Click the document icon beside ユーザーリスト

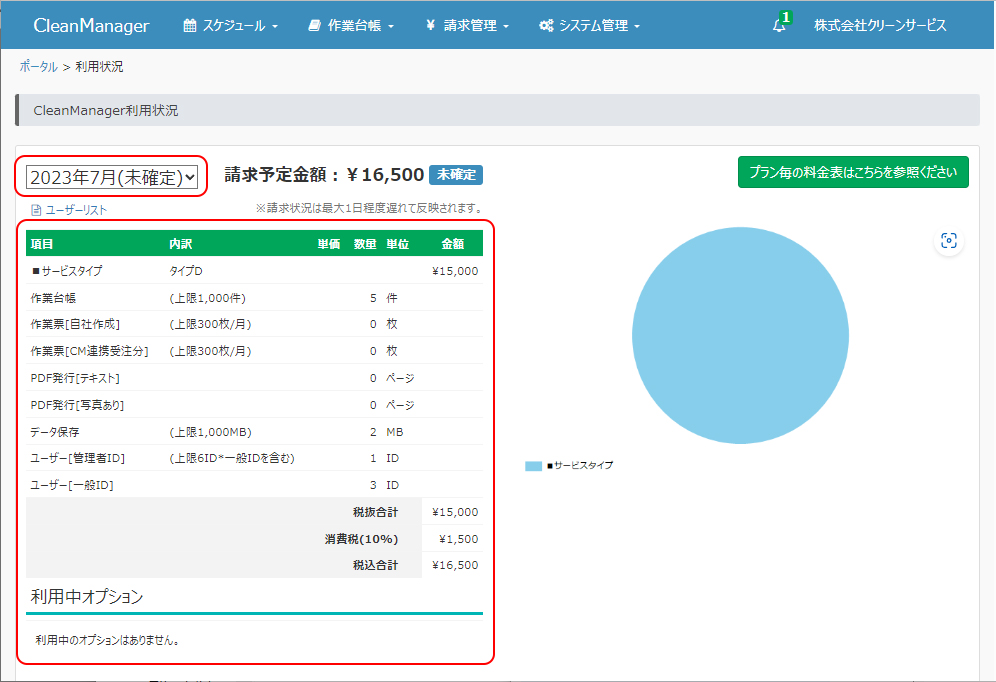(36, 210)
